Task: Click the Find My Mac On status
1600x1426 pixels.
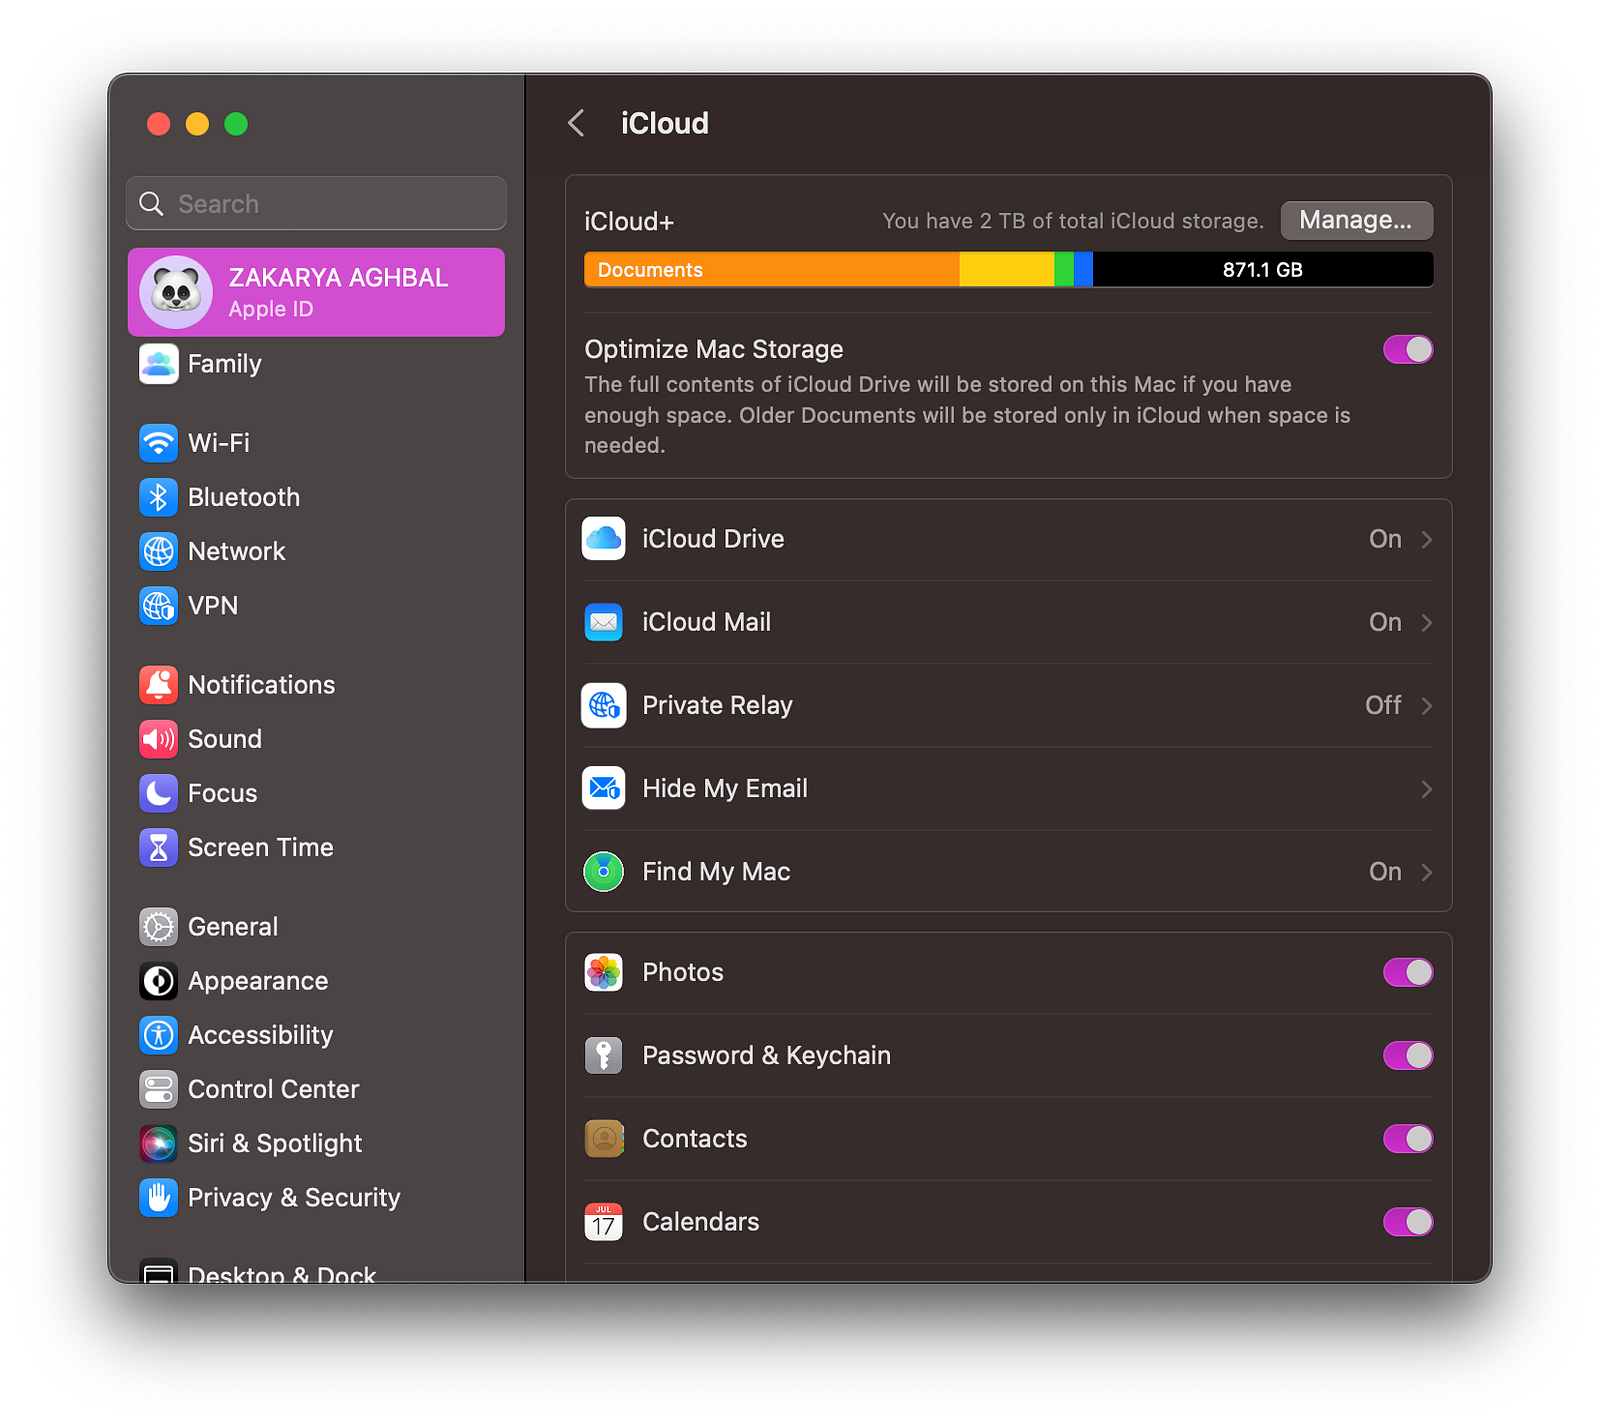Action: point(1385,872)
